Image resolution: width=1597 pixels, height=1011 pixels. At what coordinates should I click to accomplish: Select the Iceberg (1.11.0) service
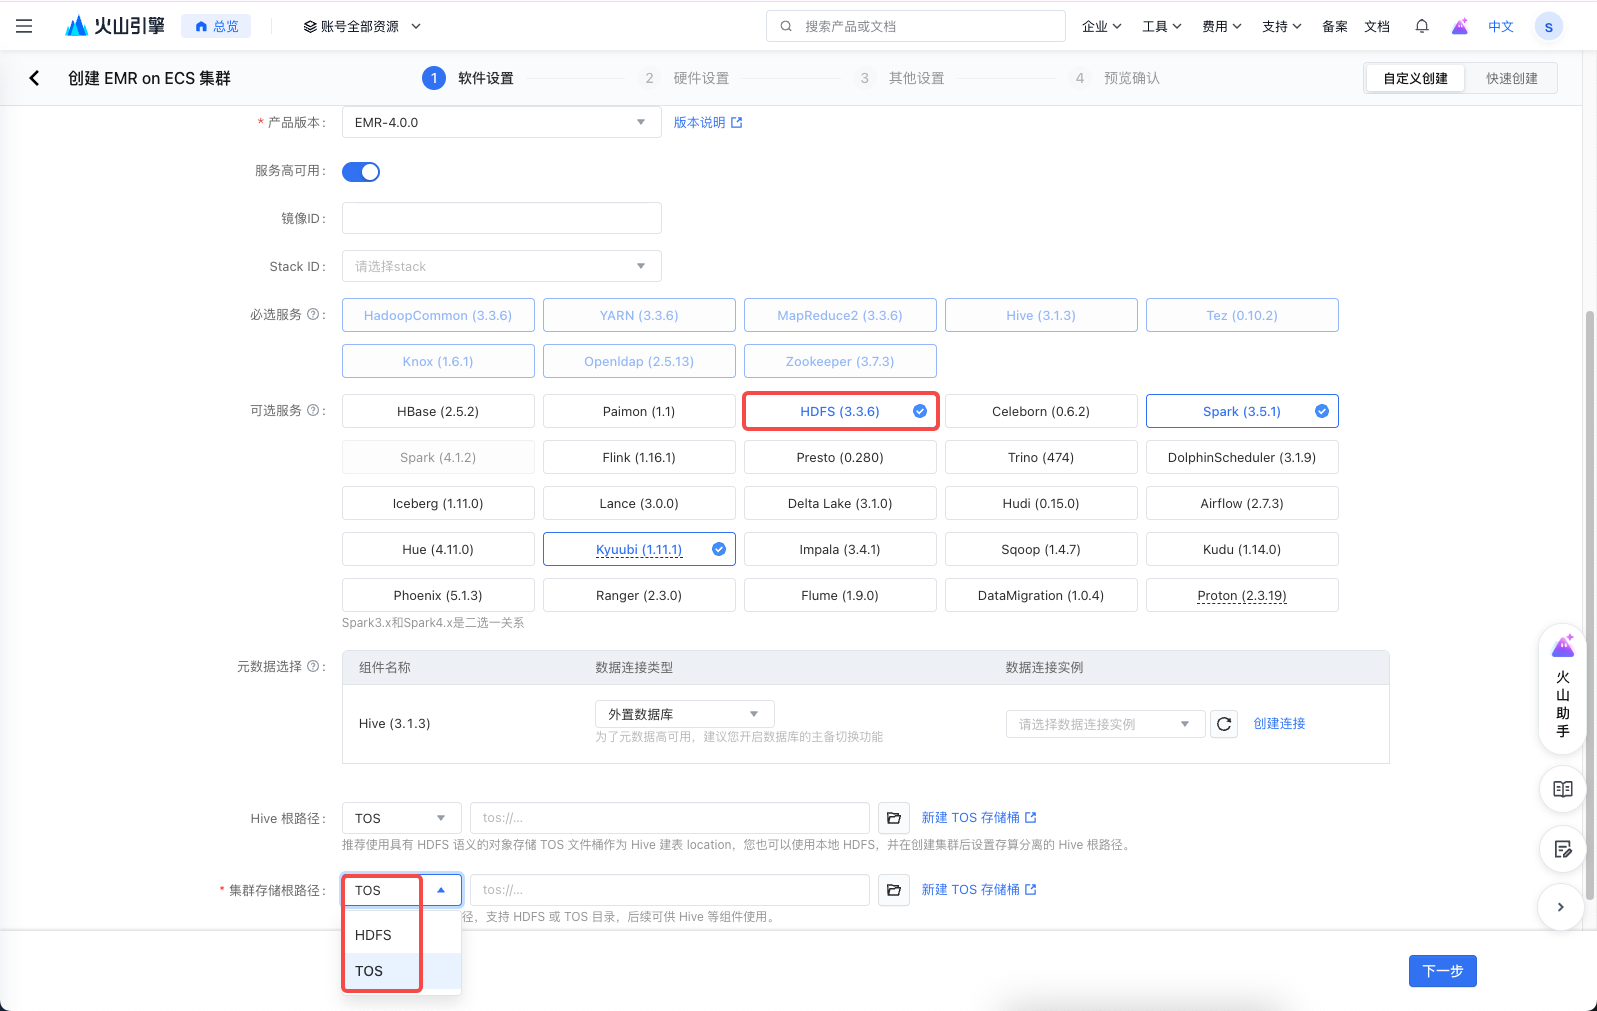[x=438, y=503]
